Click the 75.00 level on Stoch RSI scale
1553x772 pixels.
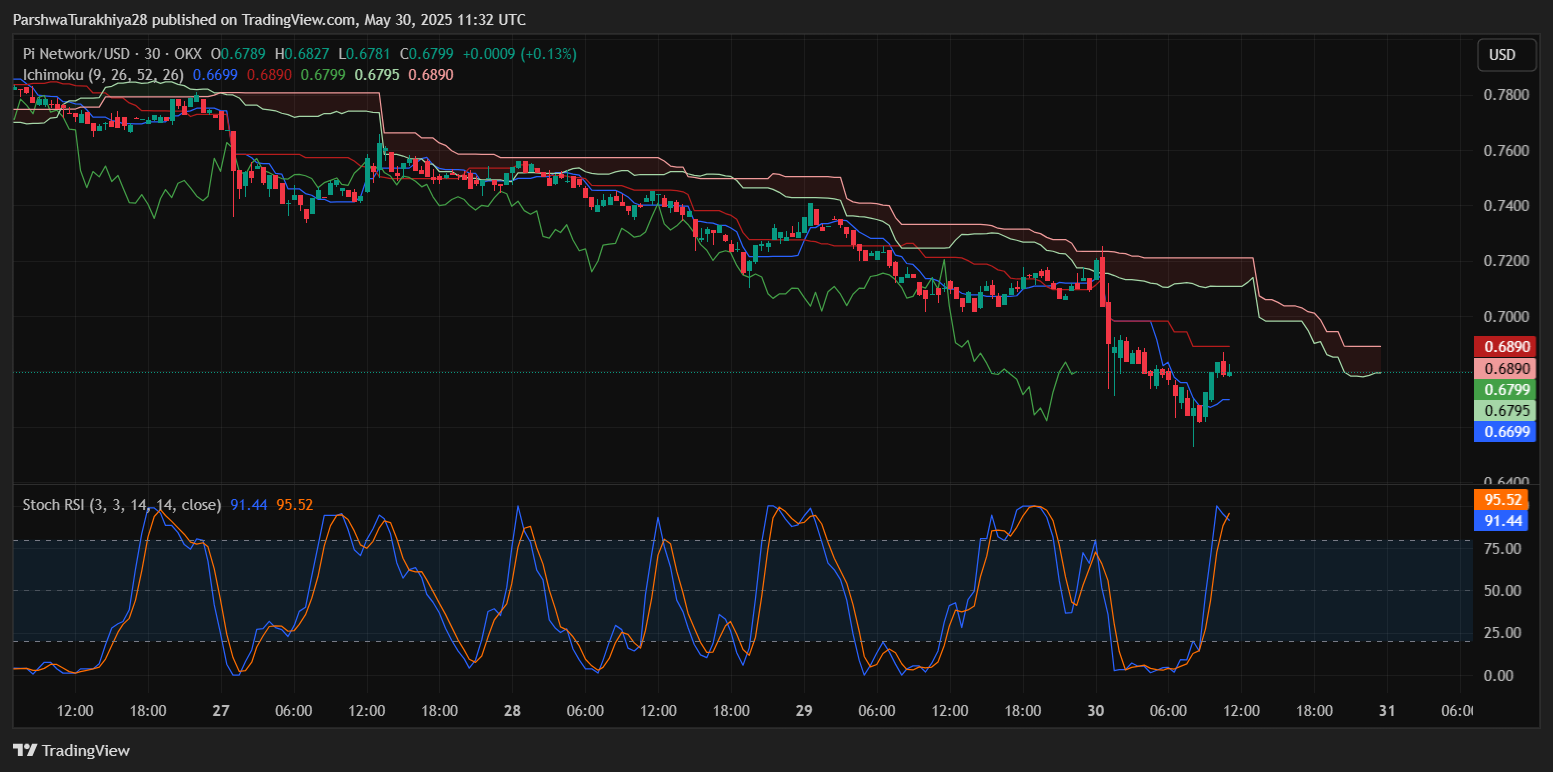pyautogui.click(x=1503, y=549)
